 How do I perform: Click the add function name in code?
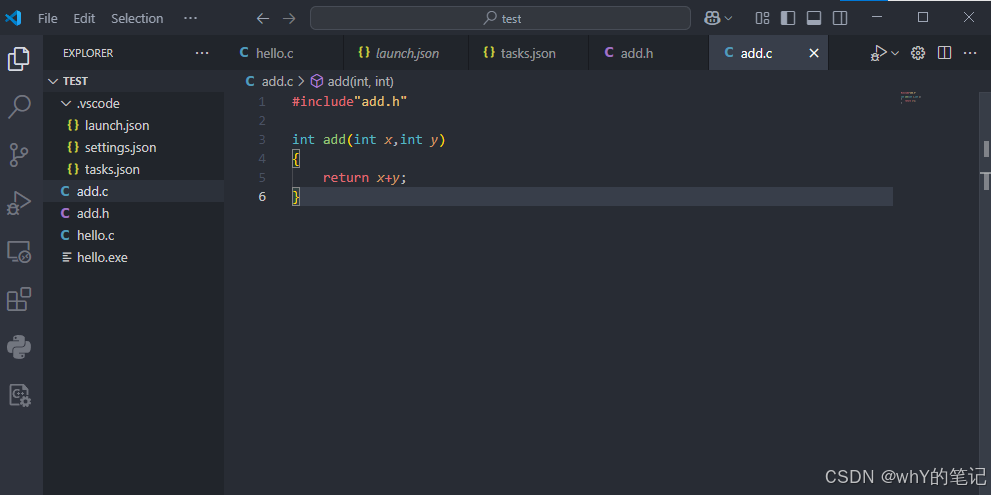pyautogui.click(x=334, y=139)
